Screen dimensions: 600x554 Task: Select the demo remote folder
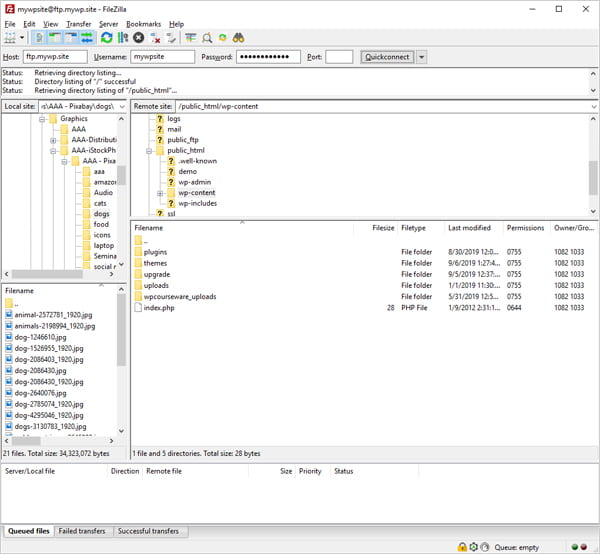[x=188, y=171]
